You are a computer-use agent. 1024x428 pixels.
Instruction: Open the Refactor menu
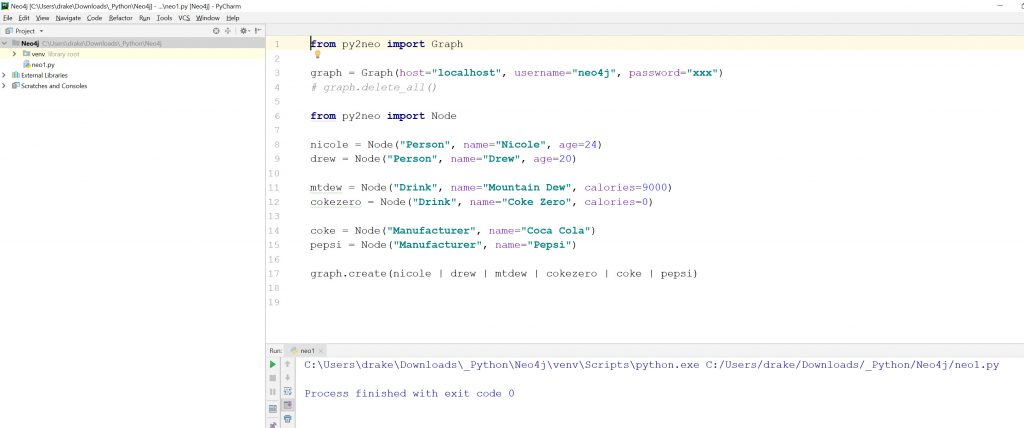click(x=120, y=18)
